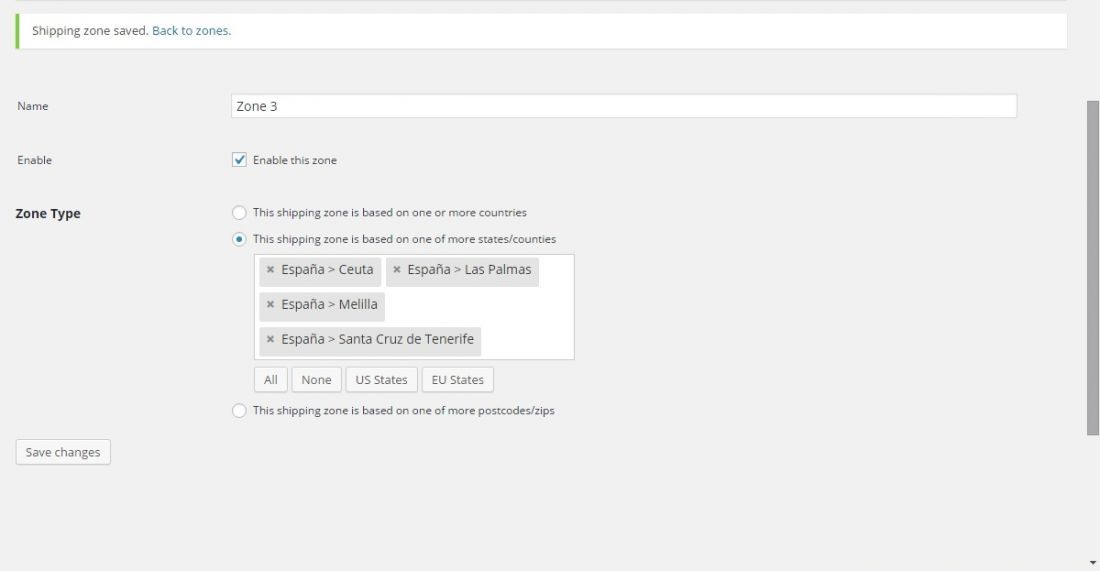Remove the España > Ceuta tag
Image resolution: width=1100 pixels, height=571 pixels.
[x=270, y=269]
